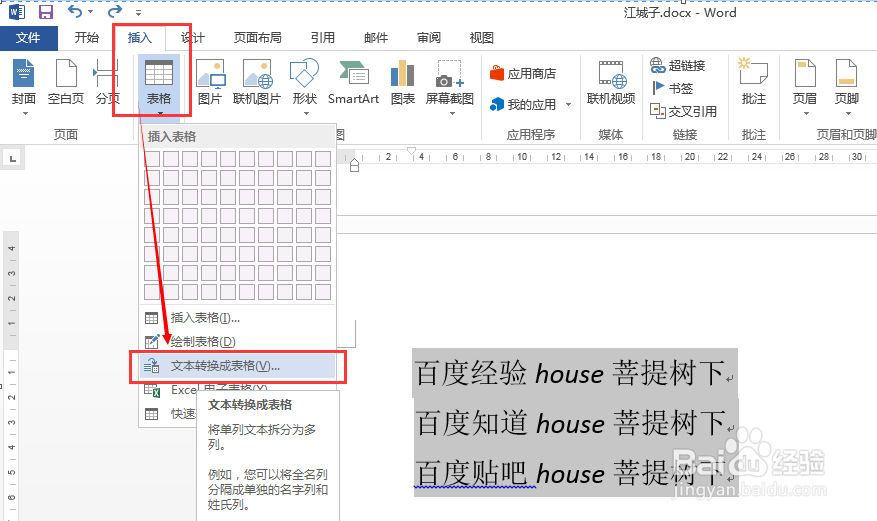Click the Undo arrow icon
This screenshot has height=521, width=877.
click(74, 11)
